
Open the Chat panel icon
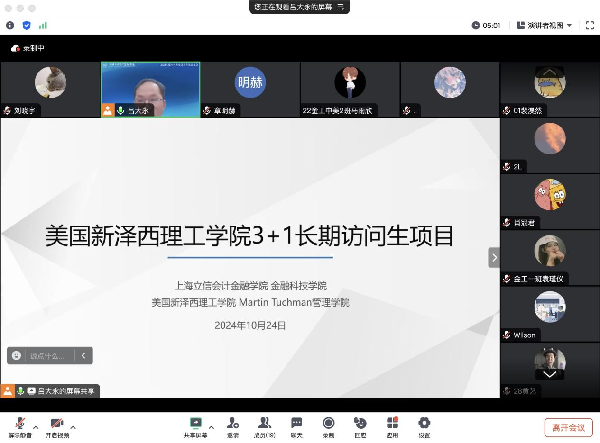tap(296, 423)
